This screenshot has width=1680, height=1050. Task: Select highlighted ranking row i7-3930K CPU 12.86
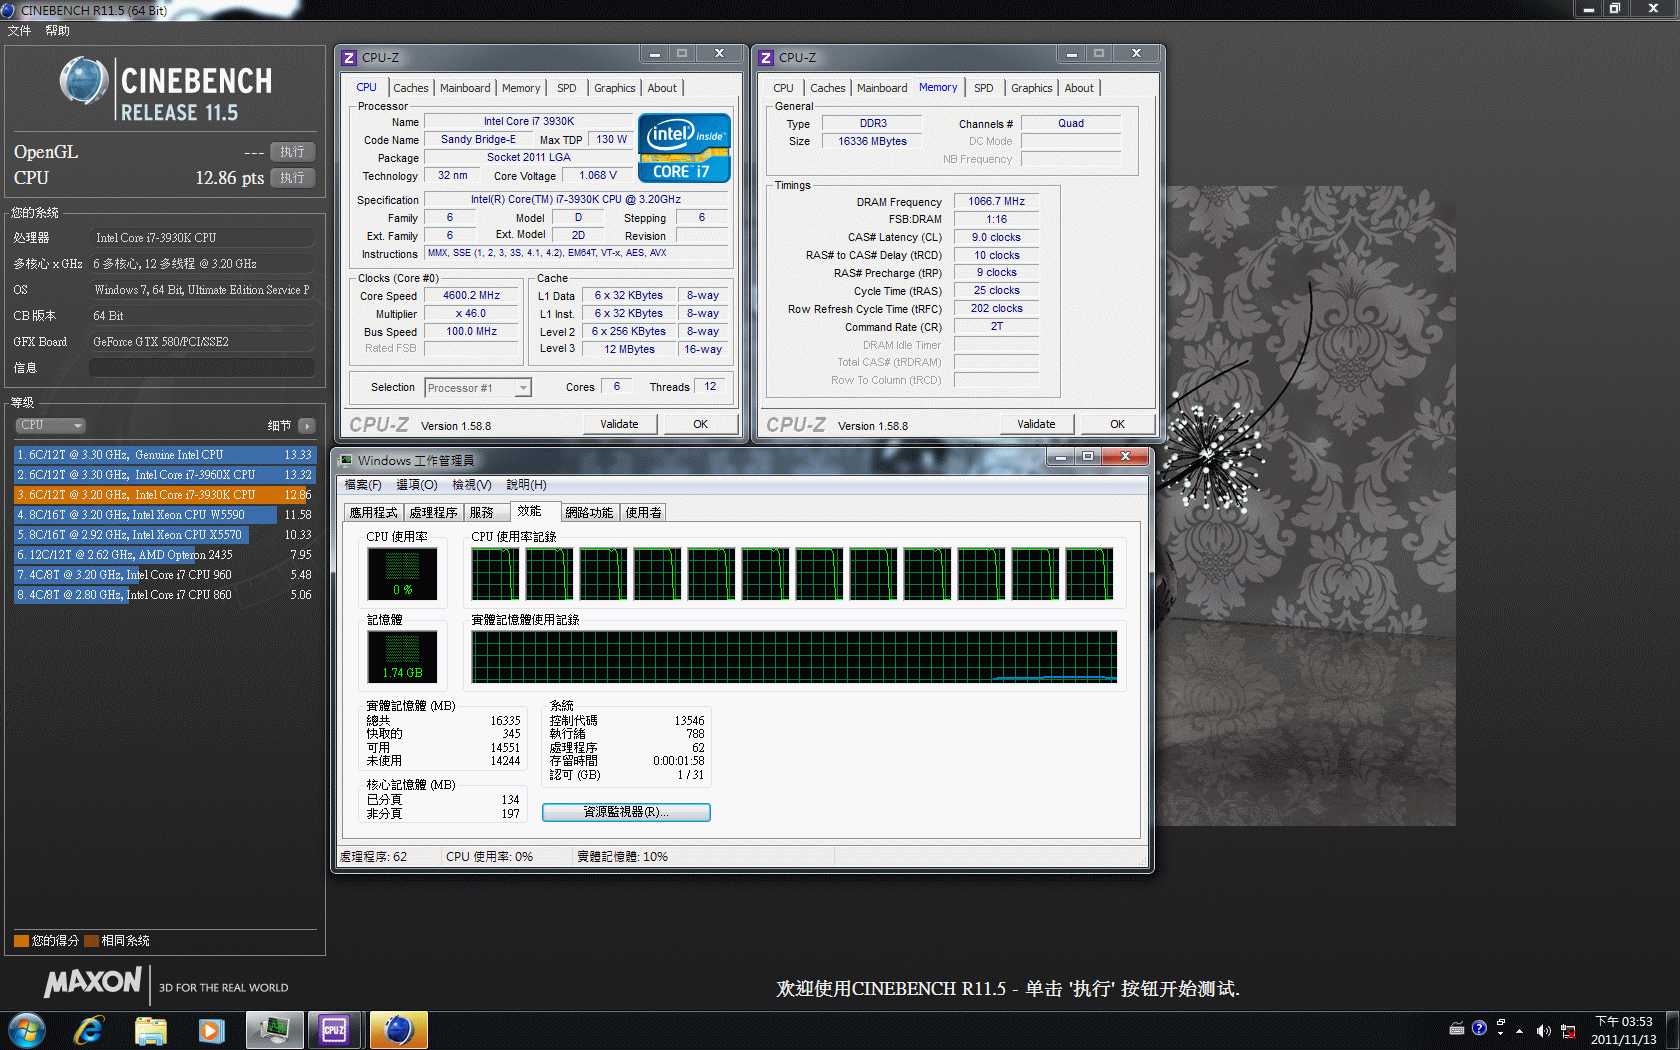tap(164, 495)
